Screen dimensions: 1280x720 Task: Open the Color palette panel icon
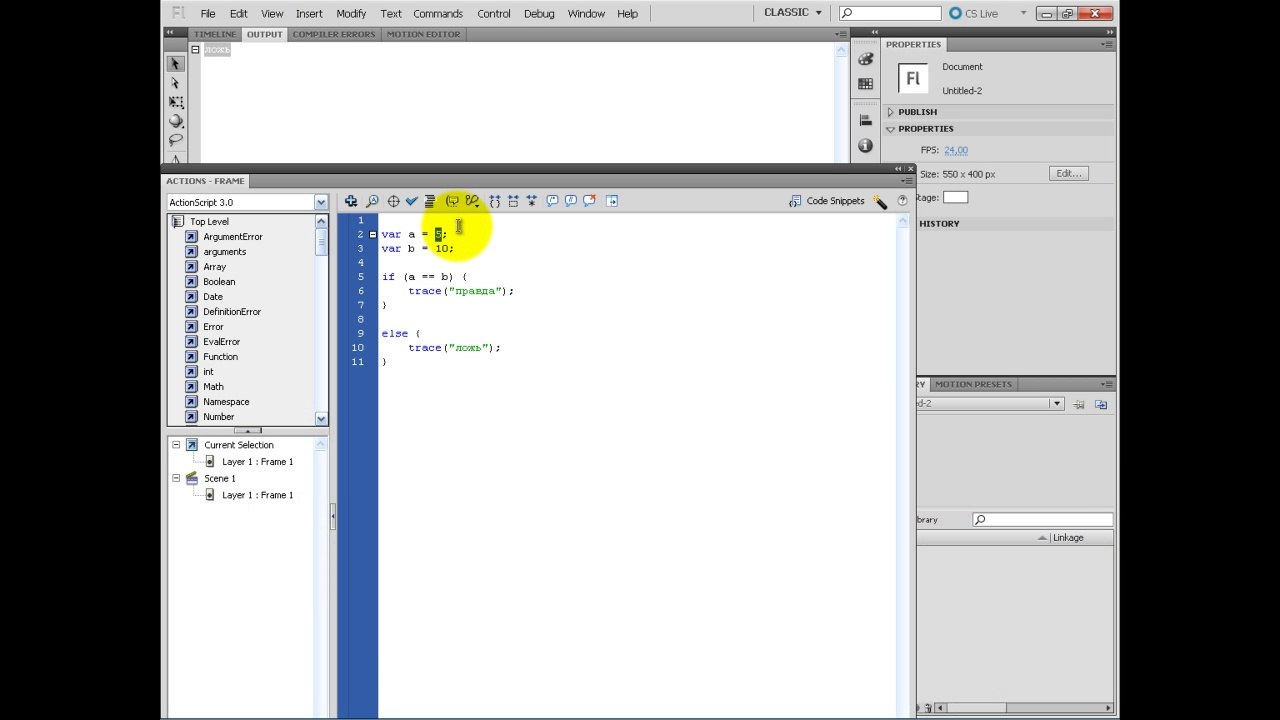[x=866, y=59]
